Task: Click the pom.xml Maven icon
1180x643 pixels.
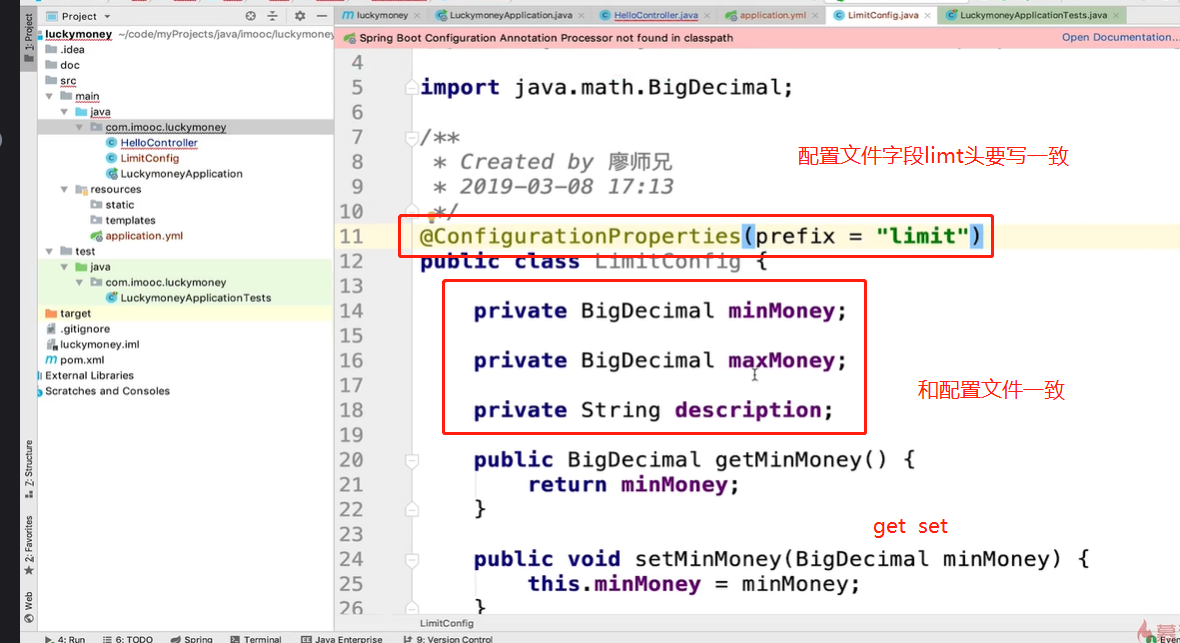Action: point(51,360)
